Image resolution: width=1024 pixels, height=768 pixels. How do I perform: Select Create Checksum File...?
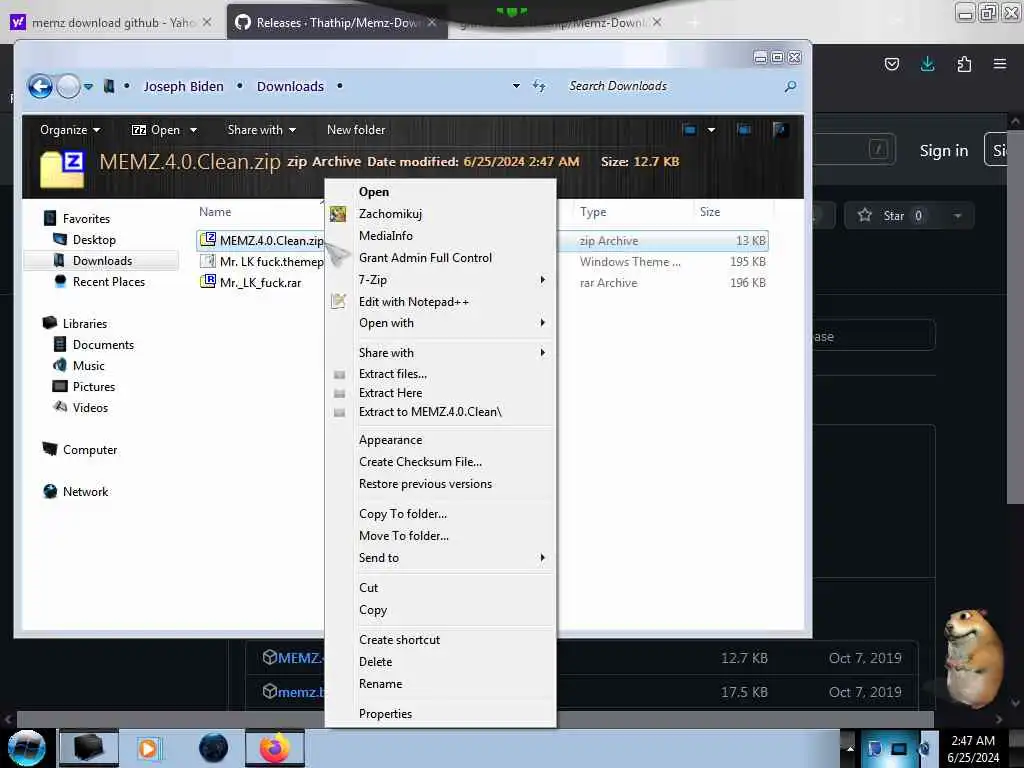[x=420, y=462]
